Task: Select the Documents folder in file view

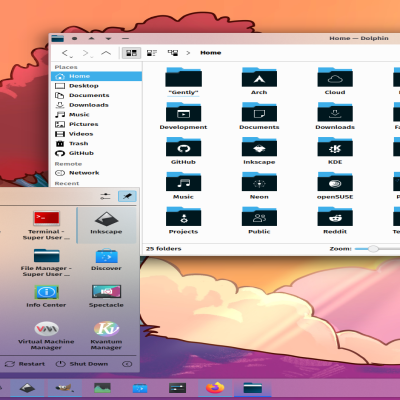Action: coord(259,116)
